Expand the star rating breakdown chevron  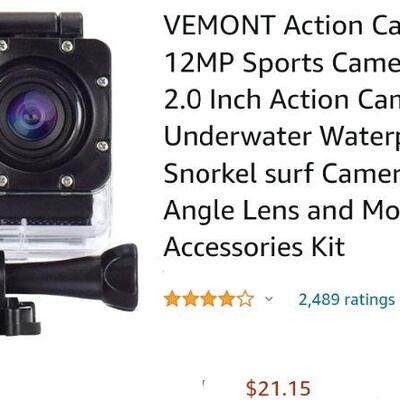pos(269,299)
